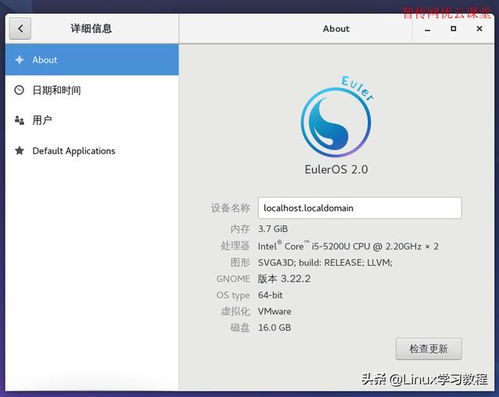This screenshot has width=499, height=397.
Task: Maximize the About window
Action: tap(453, 29)
